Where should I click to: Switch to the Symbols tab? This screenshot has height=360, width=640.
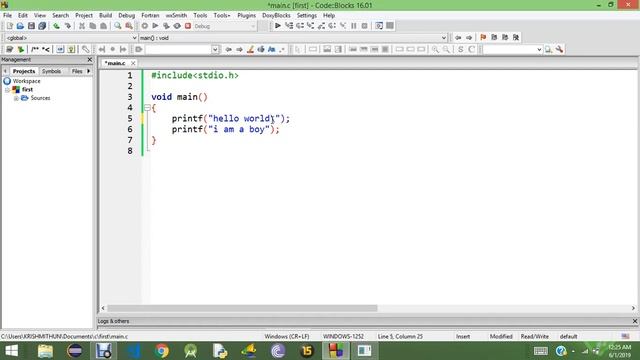pos(51,71)
